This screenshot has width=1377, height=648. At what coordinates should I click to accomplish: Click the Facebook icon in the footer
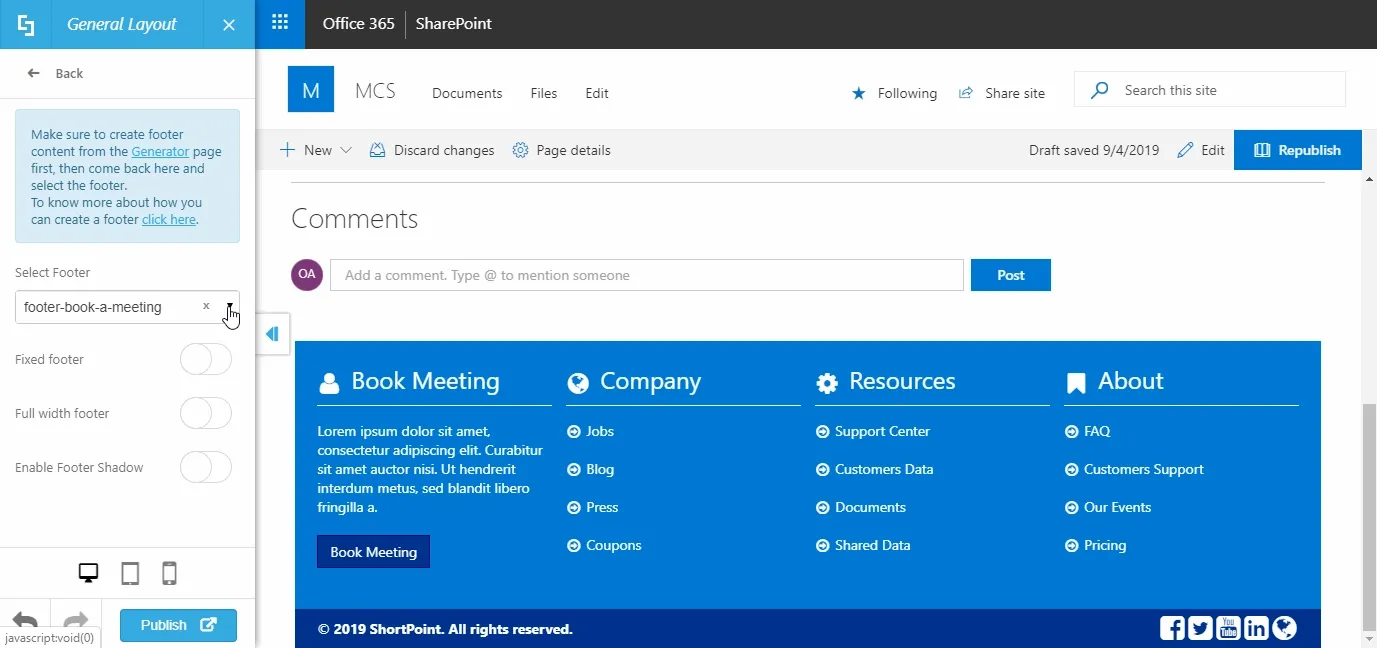point(1171,627)
